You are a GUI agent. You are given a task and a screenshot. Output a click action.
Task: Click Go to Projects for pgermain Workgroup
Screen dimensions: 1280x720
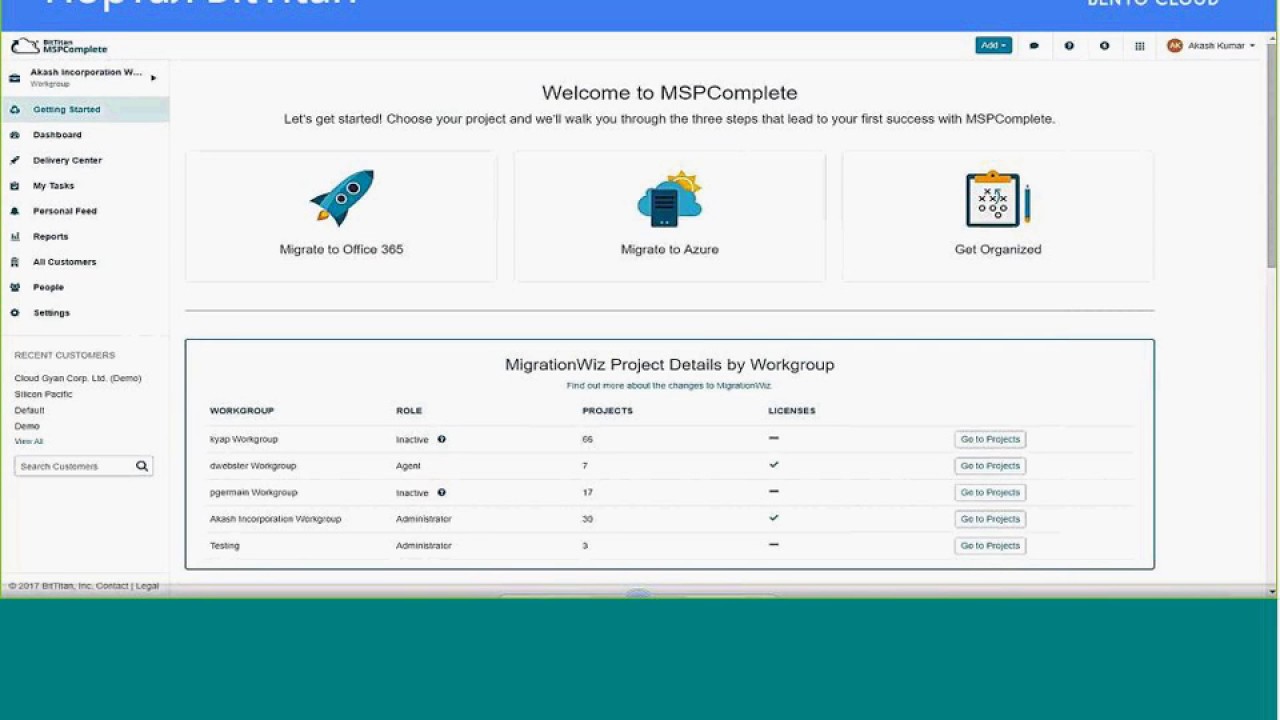[990, 492]
